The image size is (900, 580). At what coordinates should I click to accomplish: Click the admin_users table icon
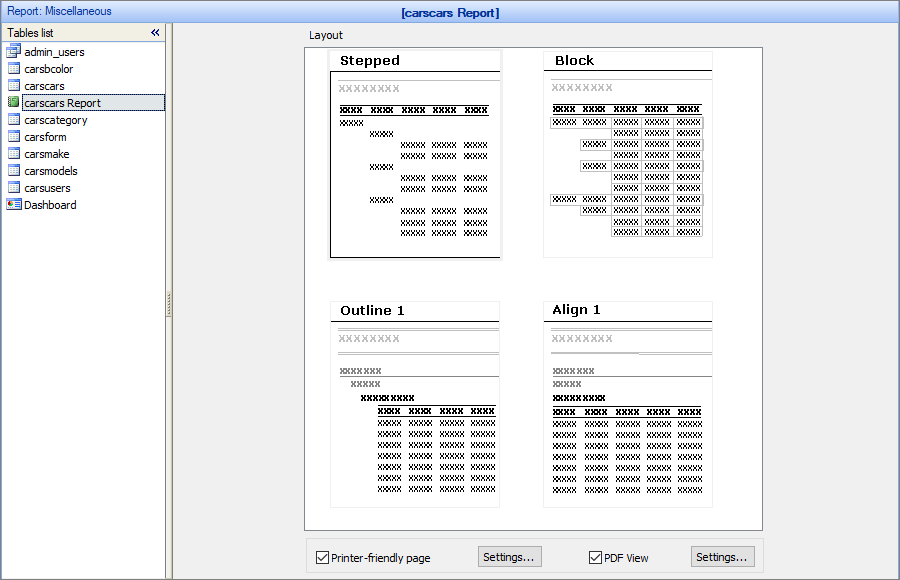pyautogui.click(x=14, y=52)
